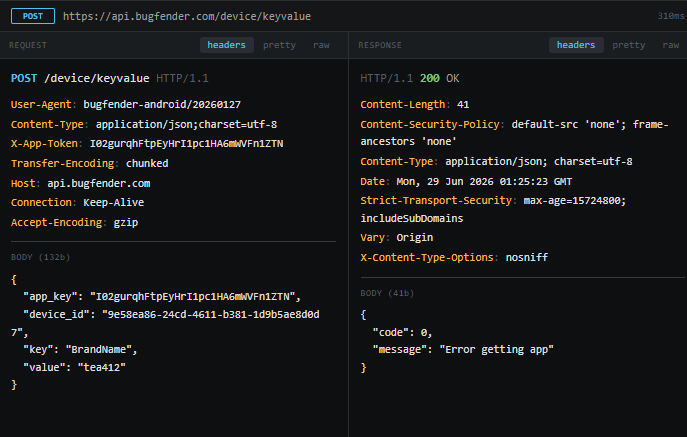Image resolution: width=687 pixels, height=437 pixels.
Task: Select the X-Content-Type-Options value nosniff
Action: click(x=527, y=257)
